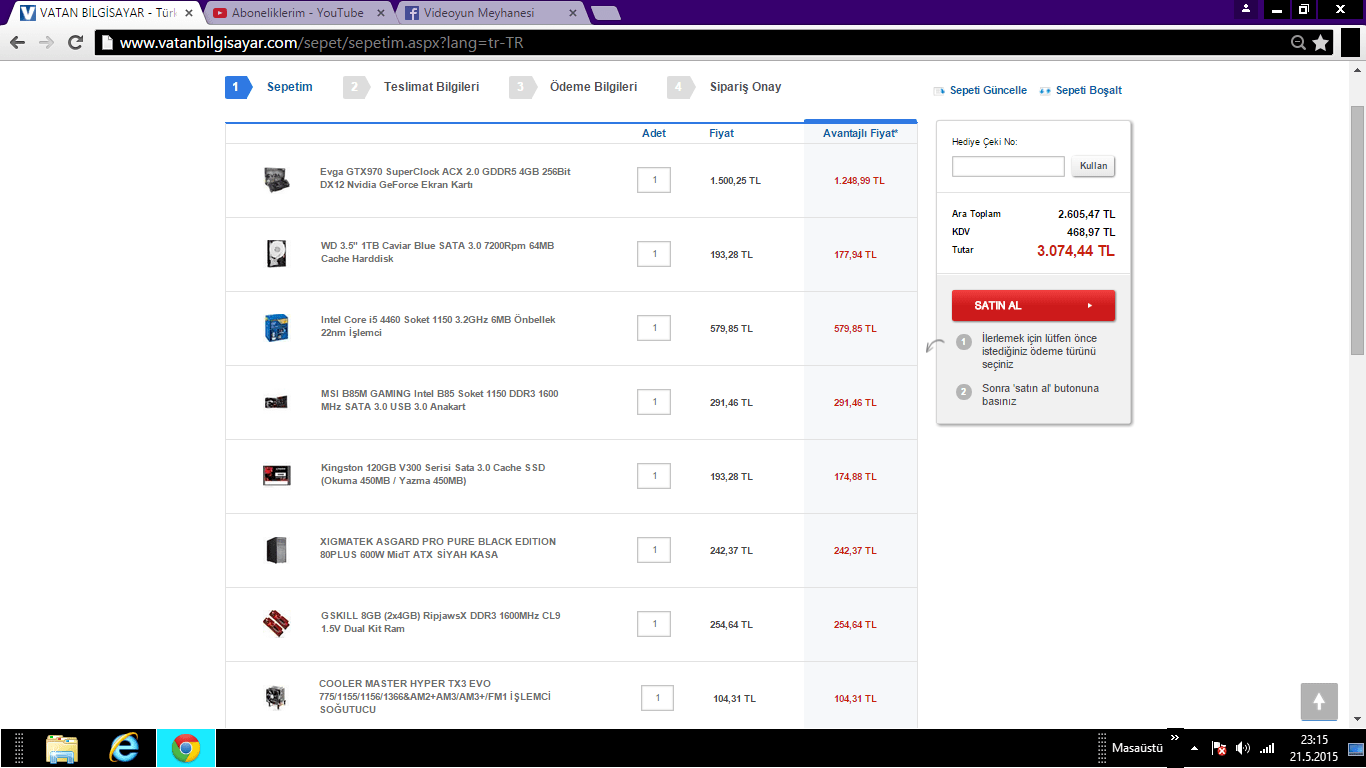Click the quantity field for WD Caviar Blue

(654, 254)
